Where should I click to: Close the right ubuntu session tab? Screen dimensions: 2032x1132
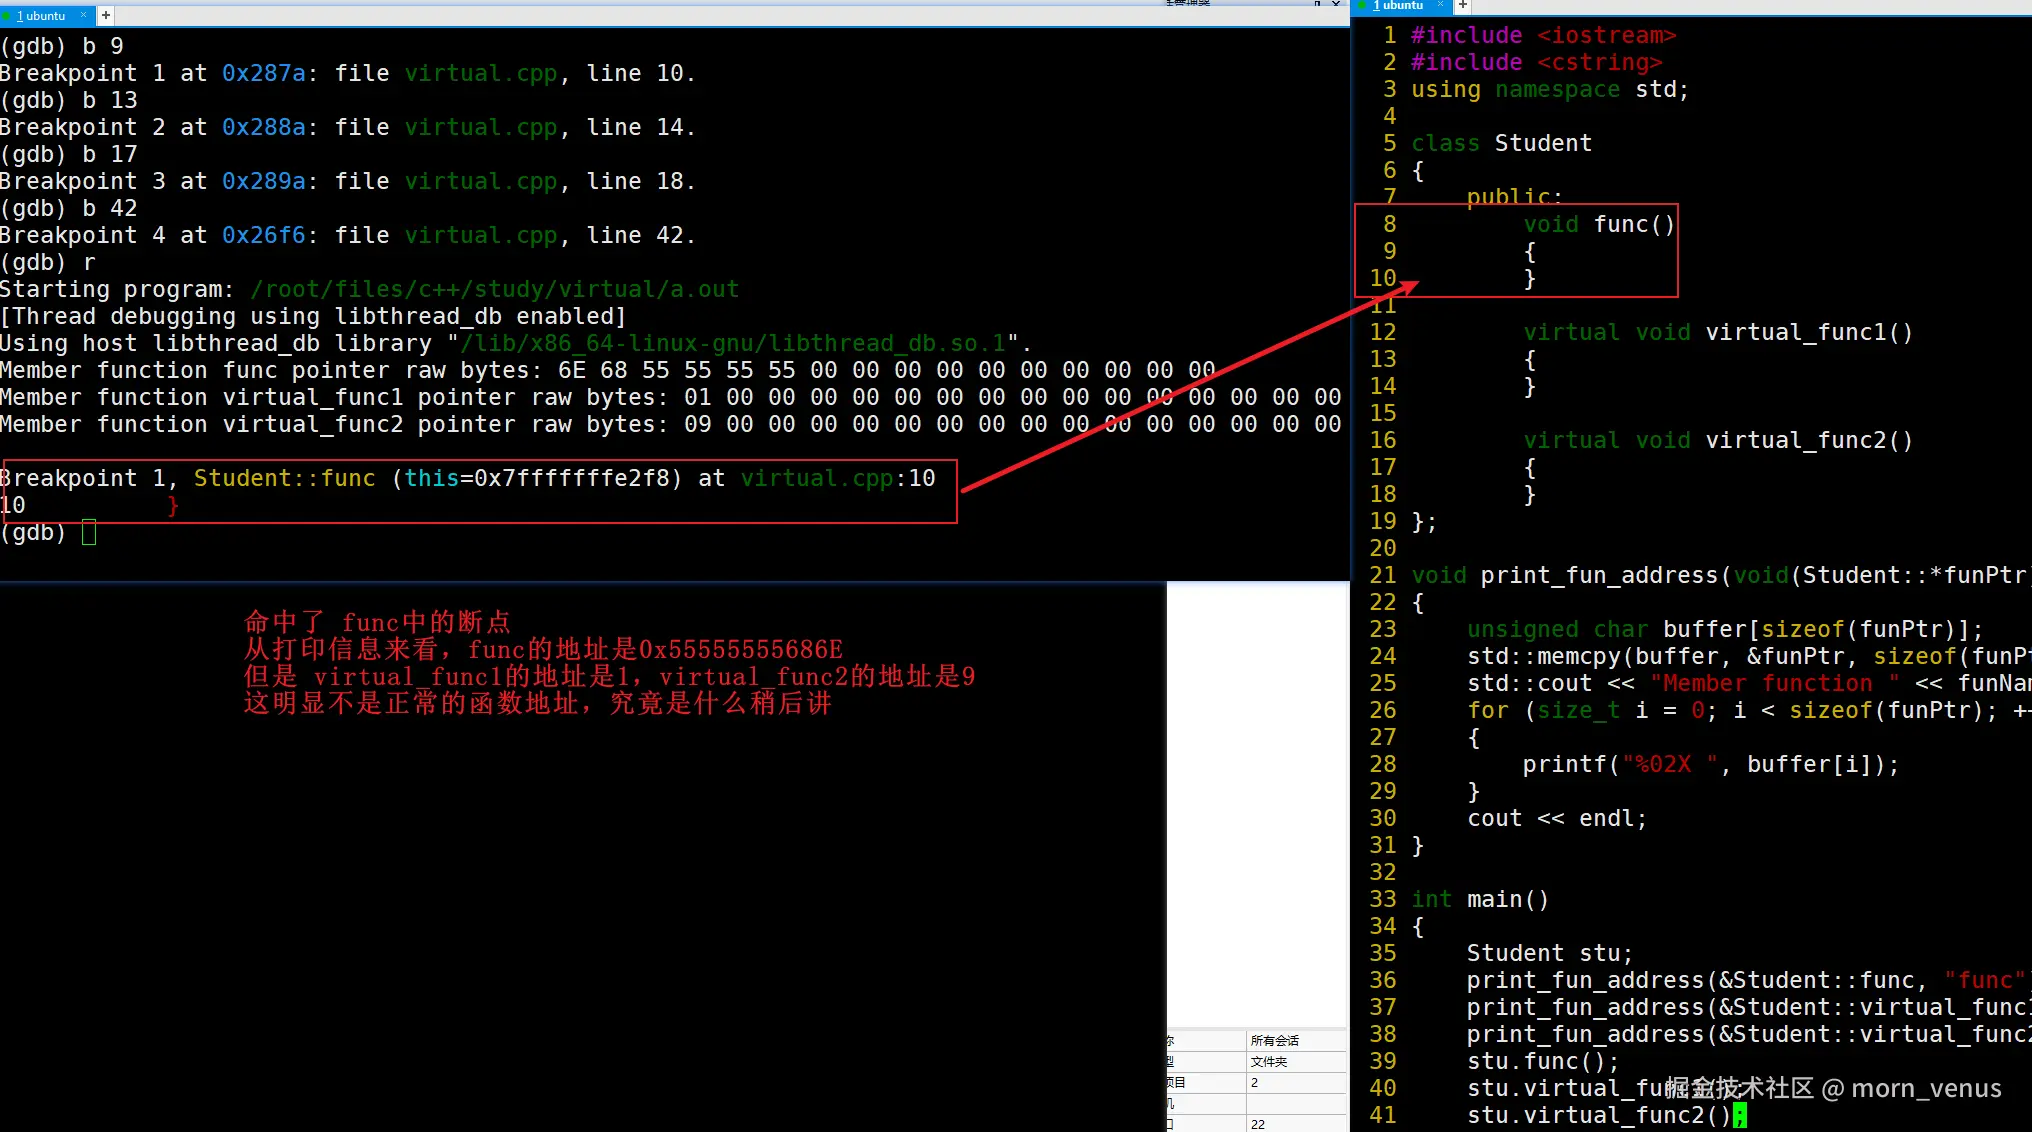(1440, 6)
